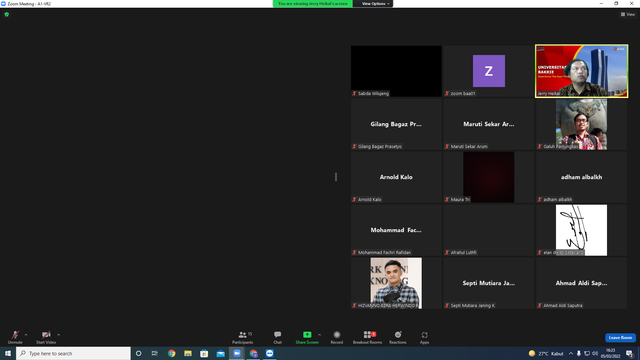Select Afrahul Luthfi tile
640x360 pixels.
(x=489, y=230)
